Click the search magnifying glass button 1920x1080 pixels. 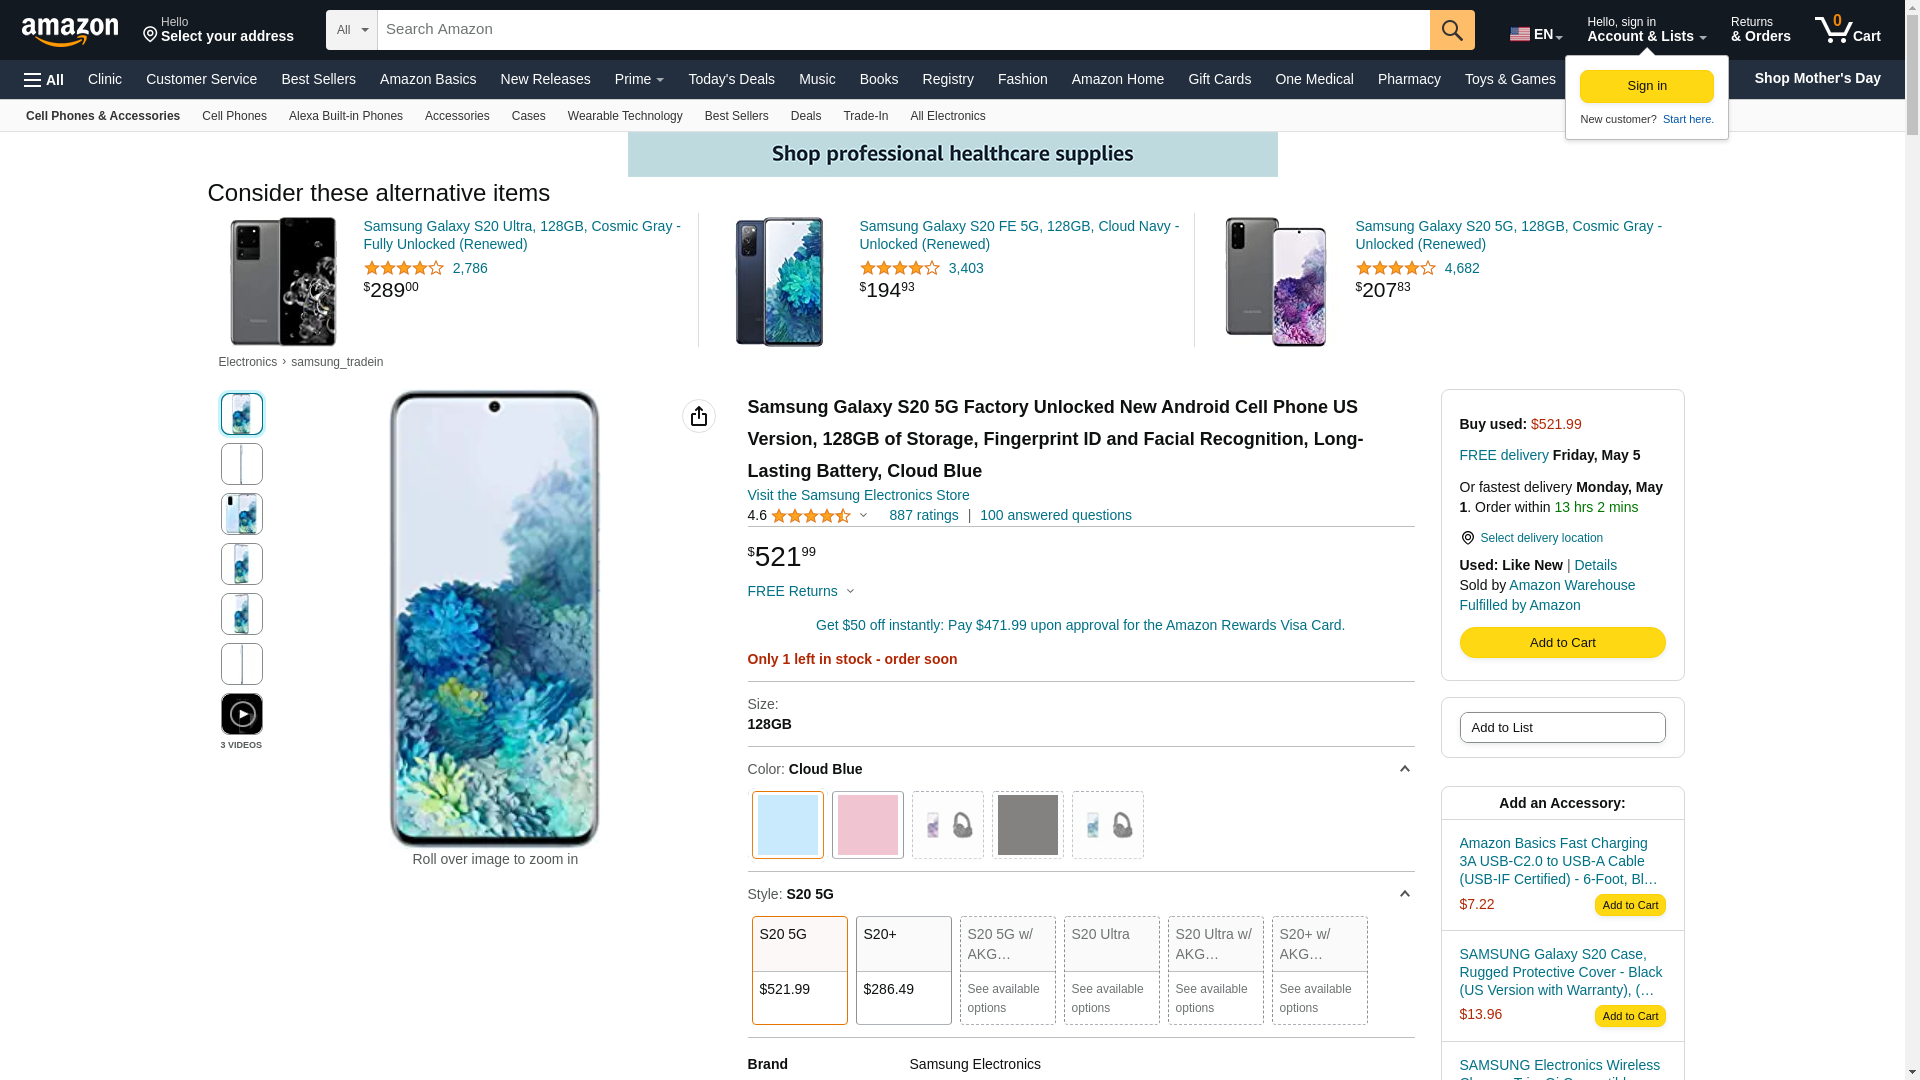1451,30
